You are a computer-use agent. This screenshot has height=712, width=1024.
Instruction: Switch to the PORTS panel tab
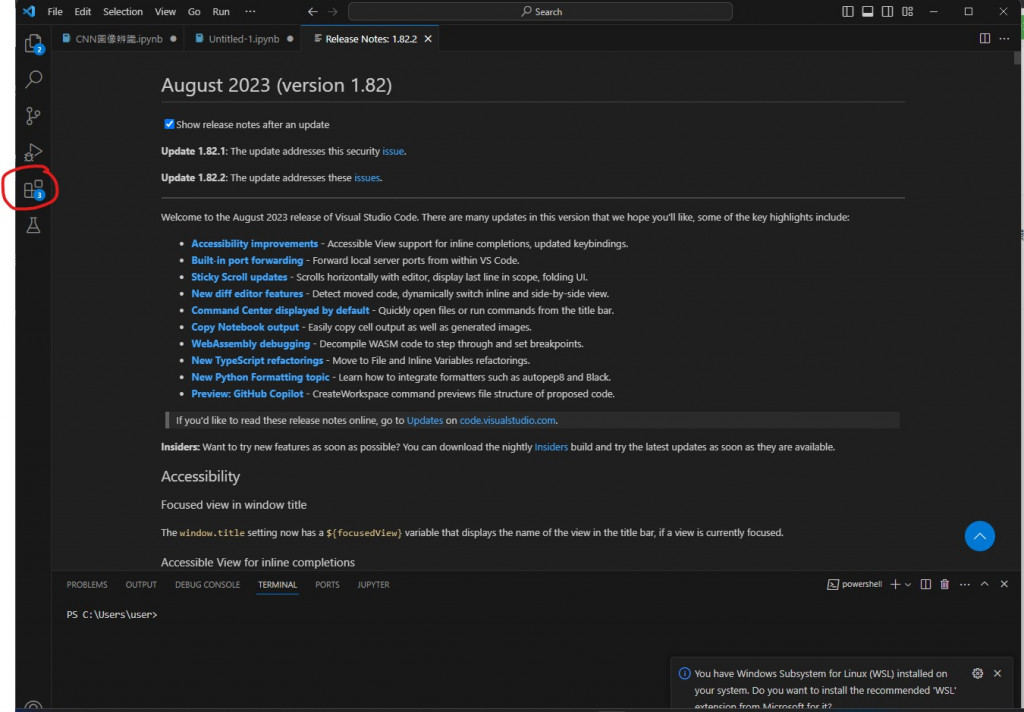[327, 585]
